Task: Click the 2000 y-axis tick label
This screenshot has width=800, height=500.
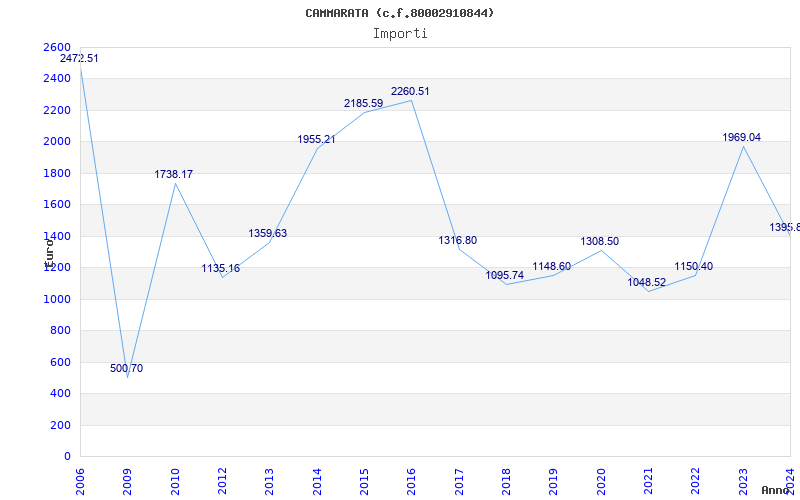Action: click(57, 142)
